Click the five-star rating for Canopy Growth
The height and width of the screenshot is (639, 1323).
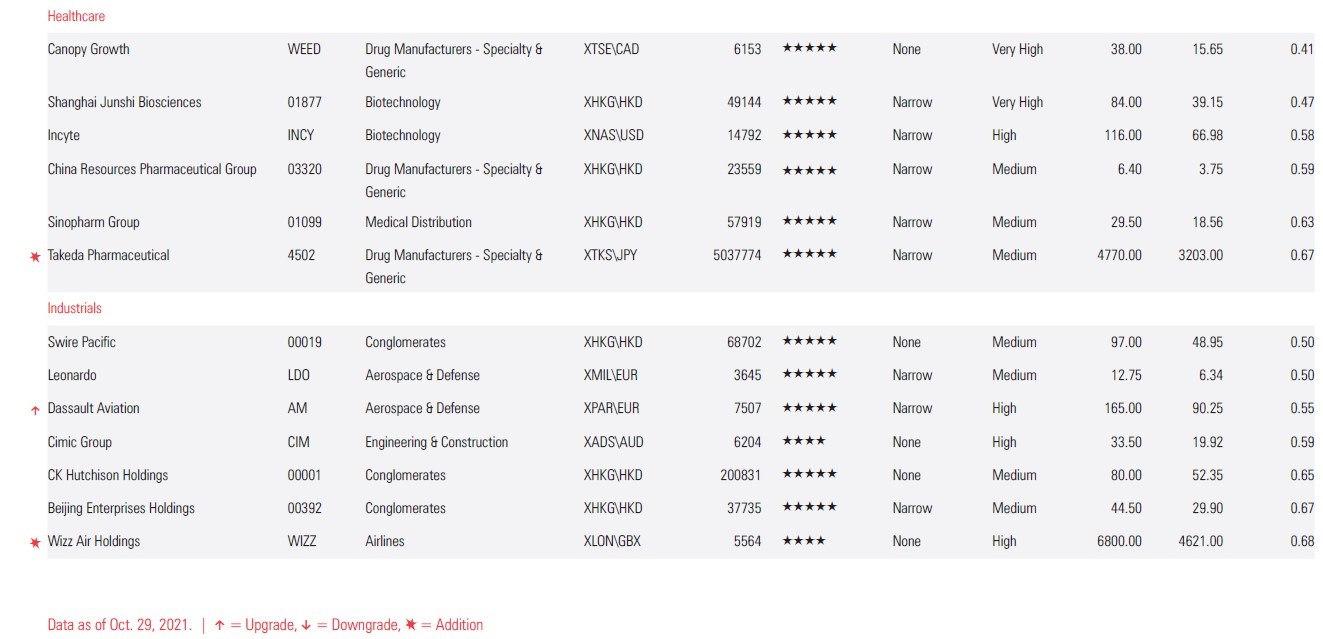click(x=809, y=48)
